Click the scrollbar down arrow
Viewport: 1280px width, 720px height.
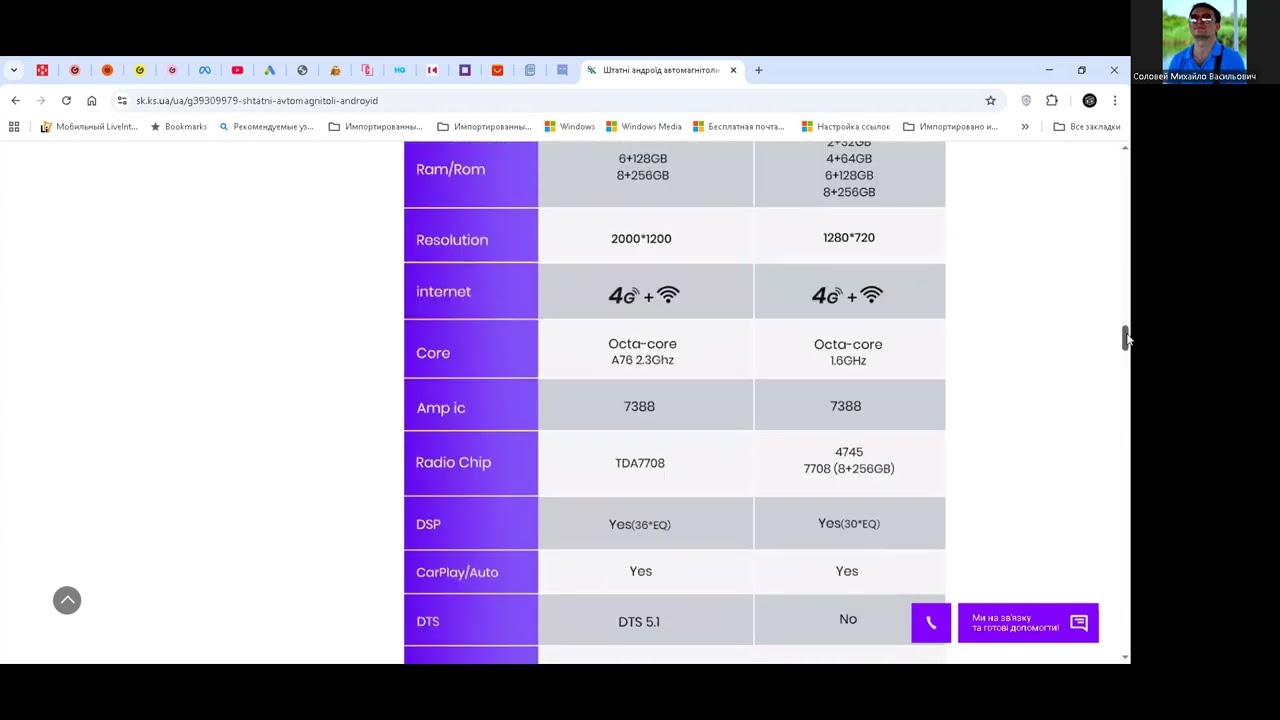pos(1125,657)
